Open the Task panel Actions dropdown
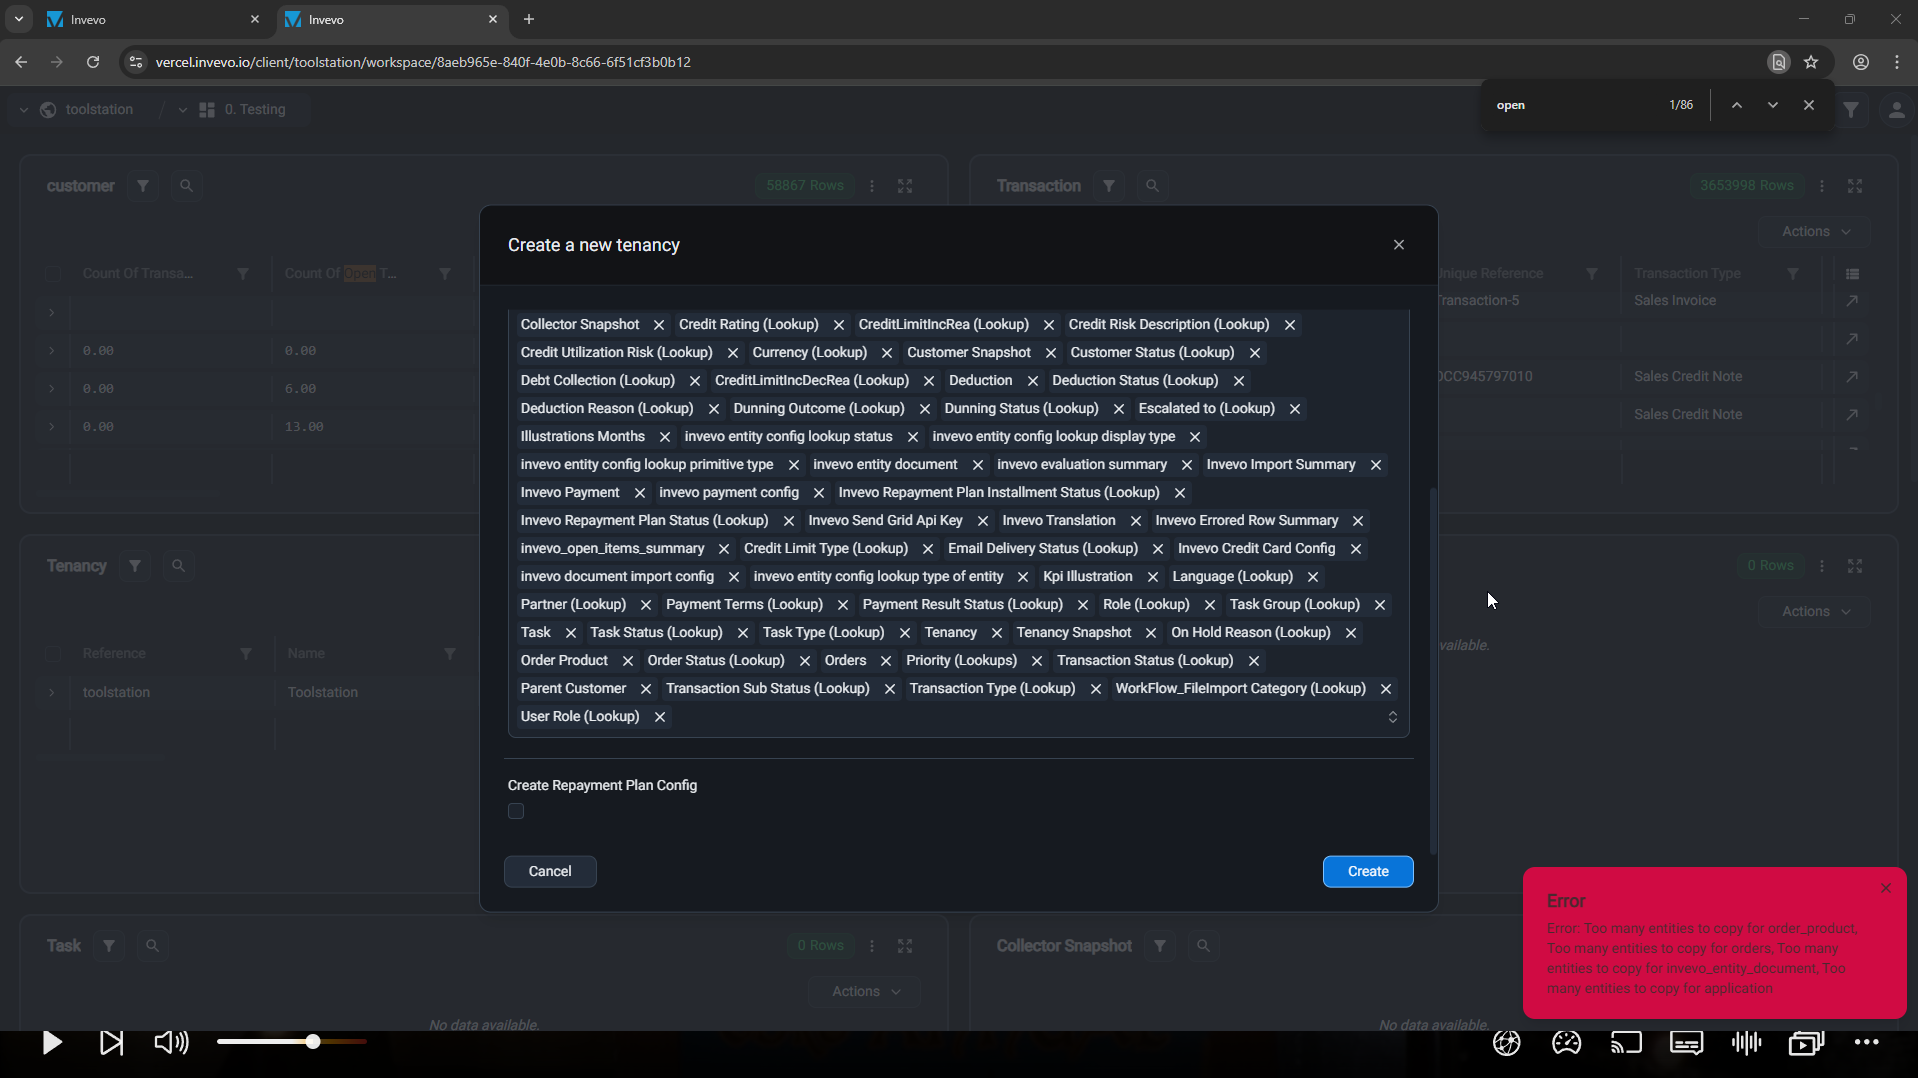 coord(865,992)
